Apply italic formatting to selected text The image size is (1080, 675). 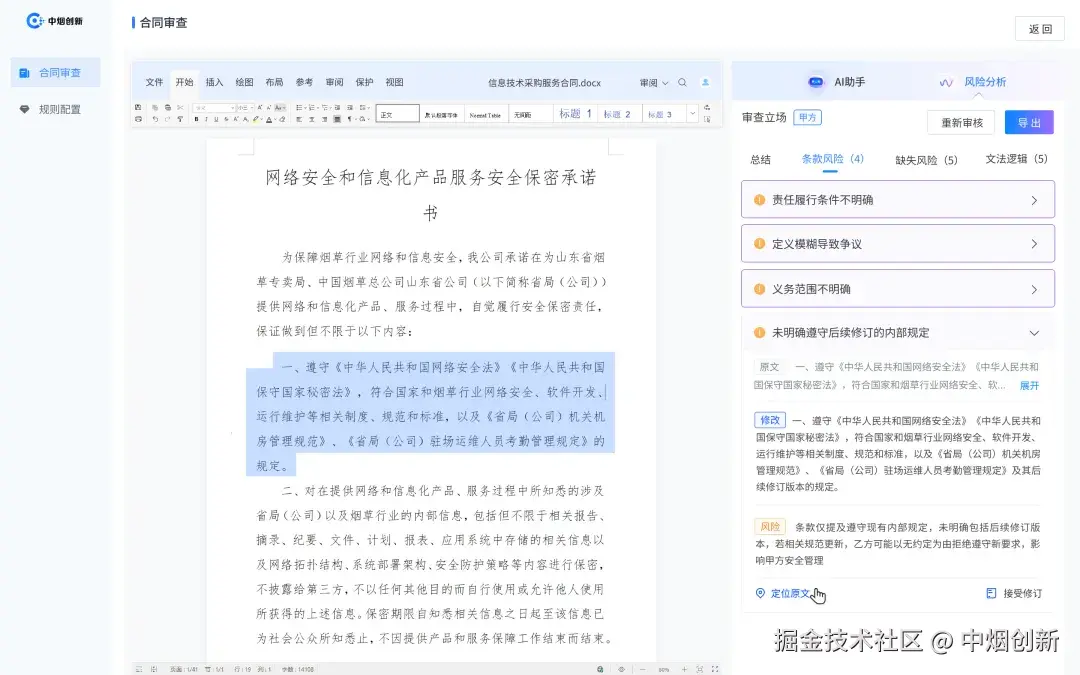coord(206,118)
